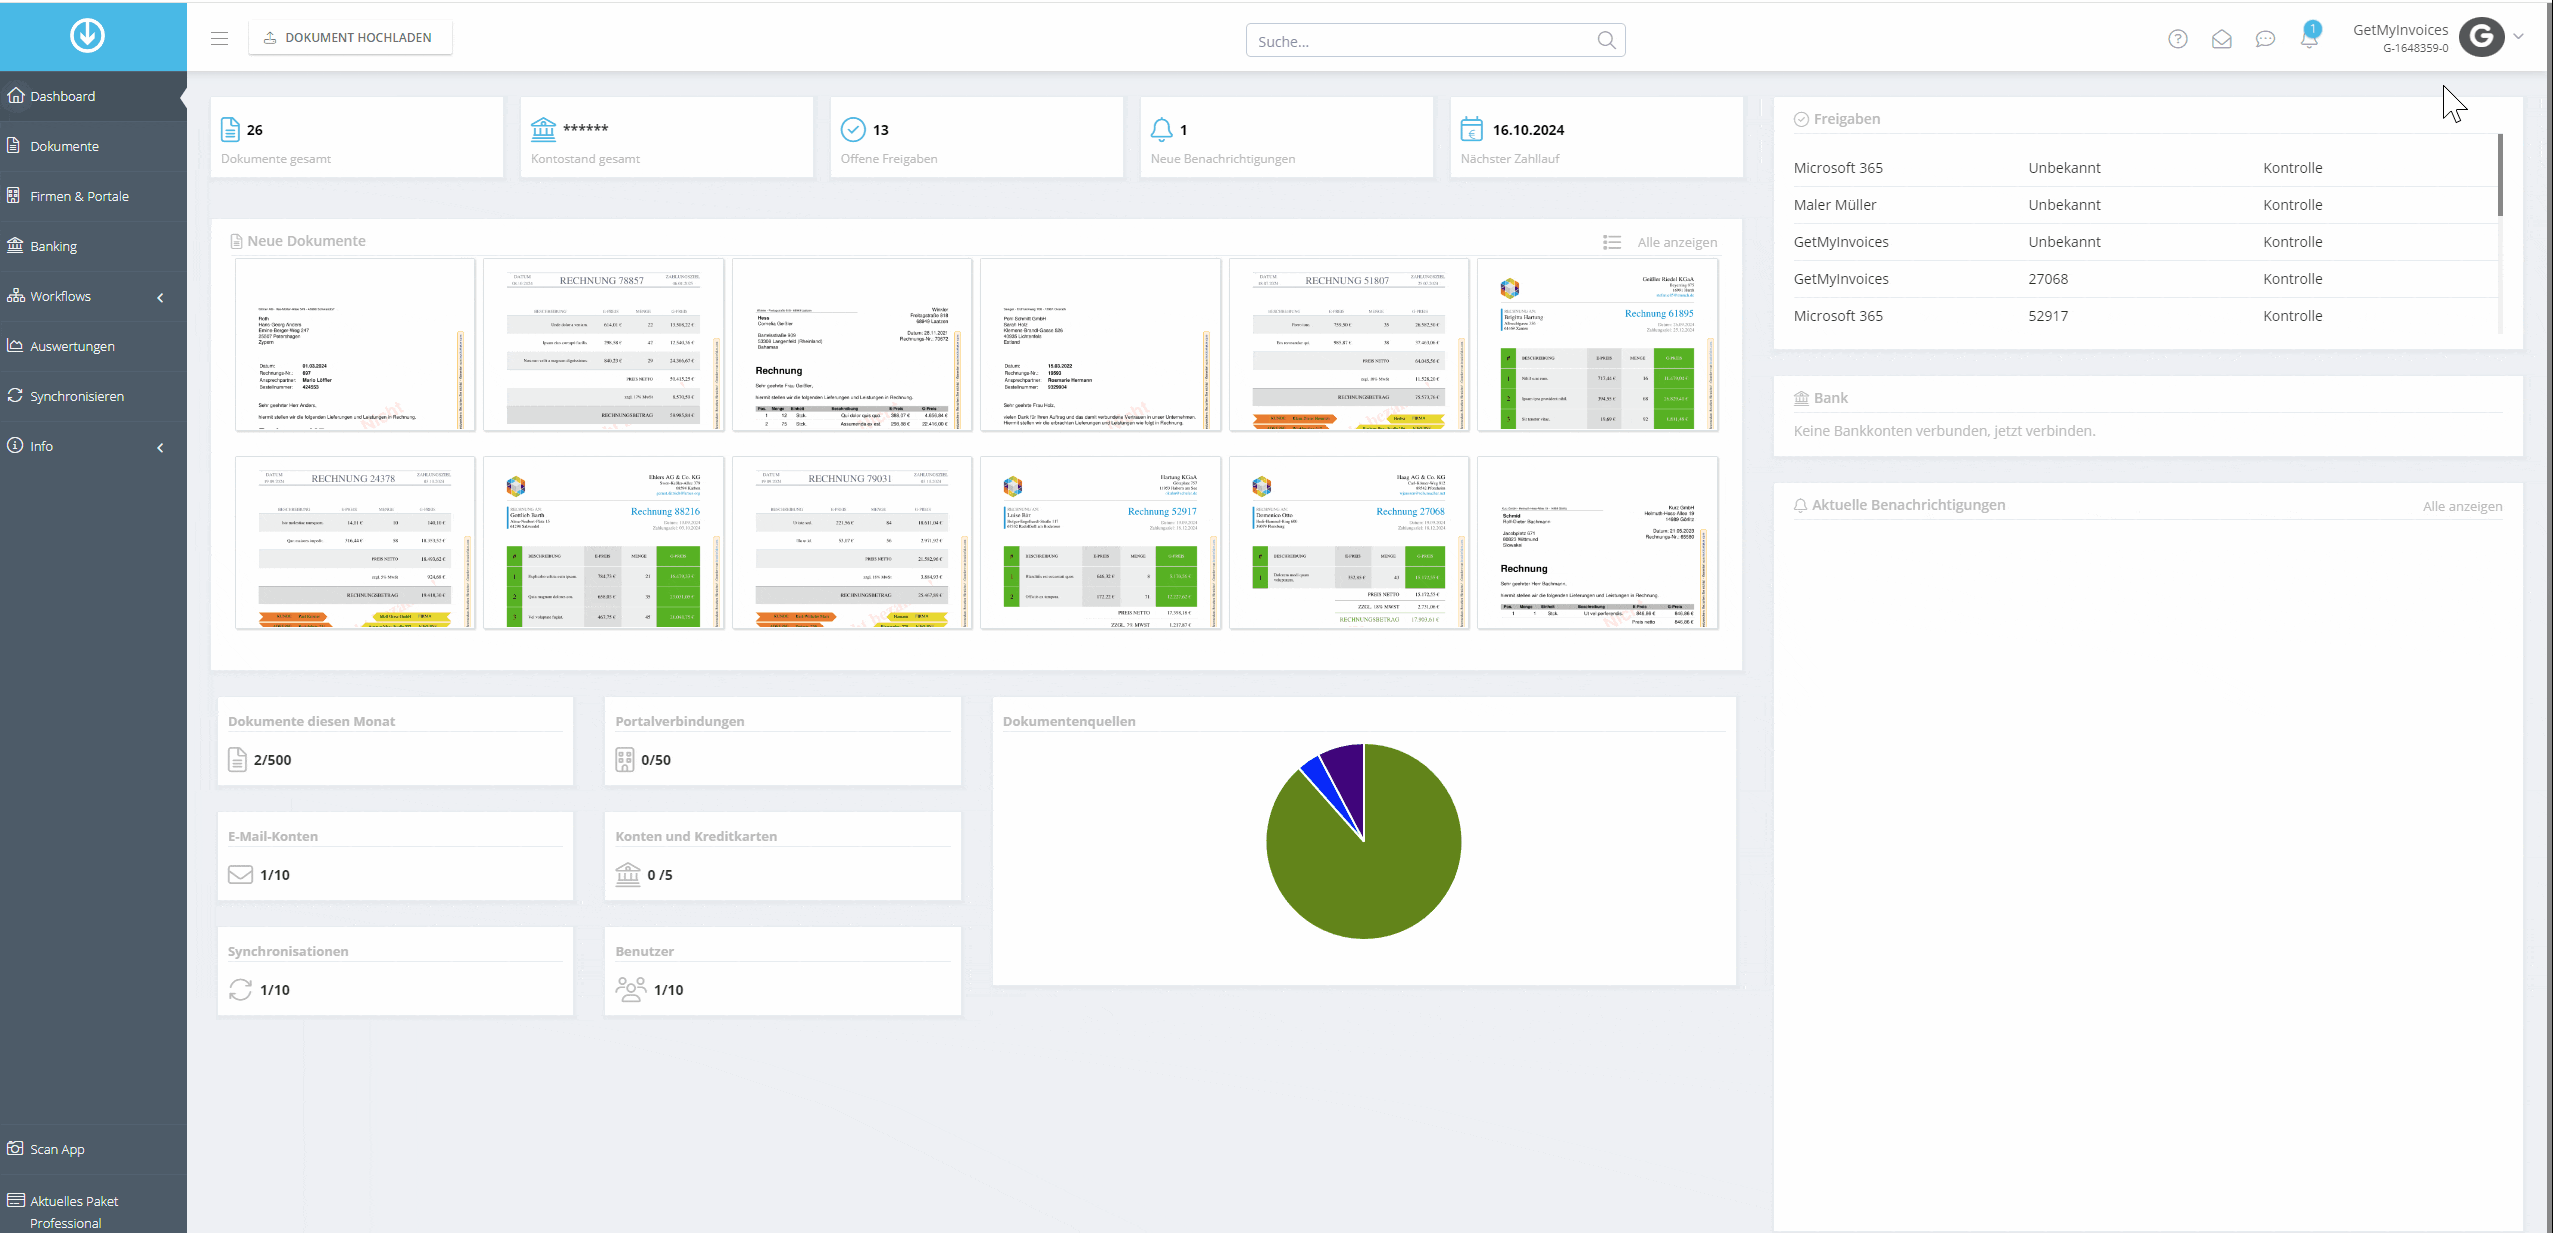Click the Nächster Zahllauf calendar icon
Viewport: 2553px width, 1233px height.
[x=1471, y=130]
